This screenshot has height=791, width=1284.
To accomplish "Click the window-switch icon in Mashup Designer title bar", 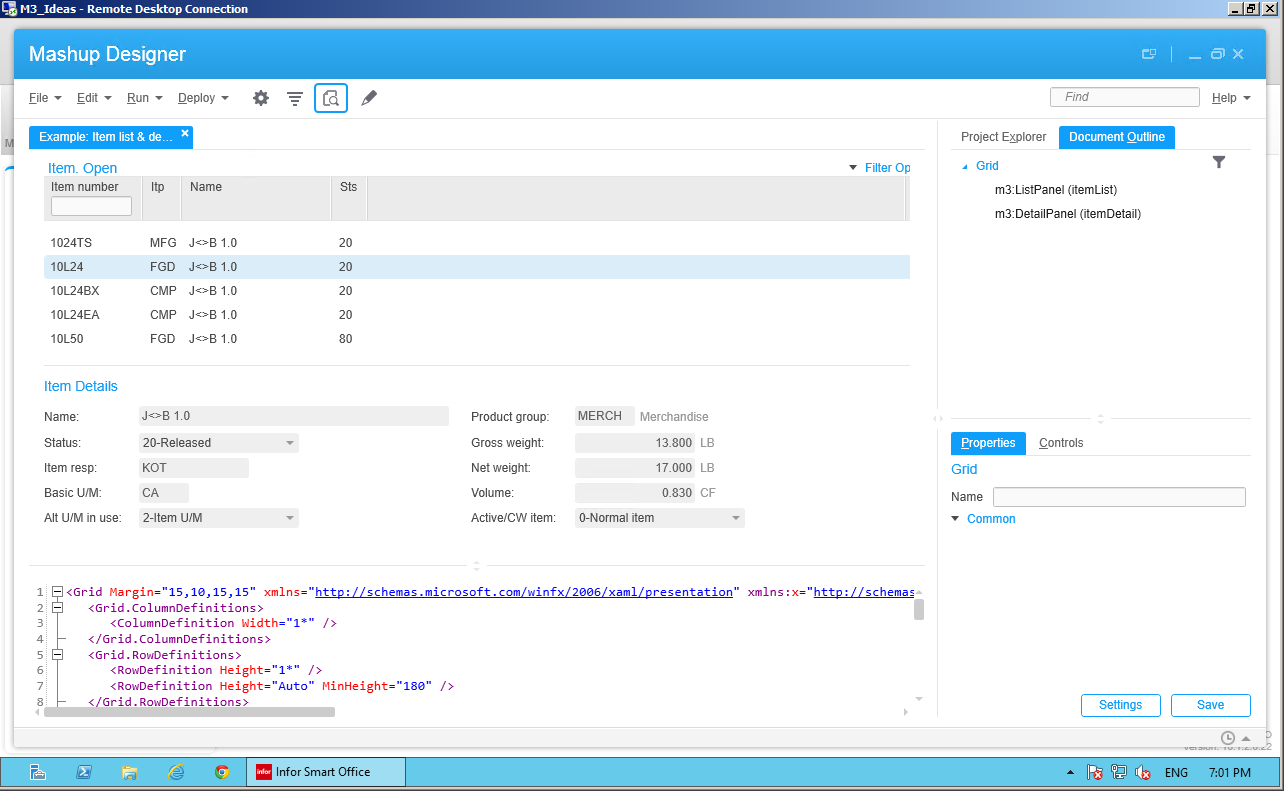I will pos(1149,55).
